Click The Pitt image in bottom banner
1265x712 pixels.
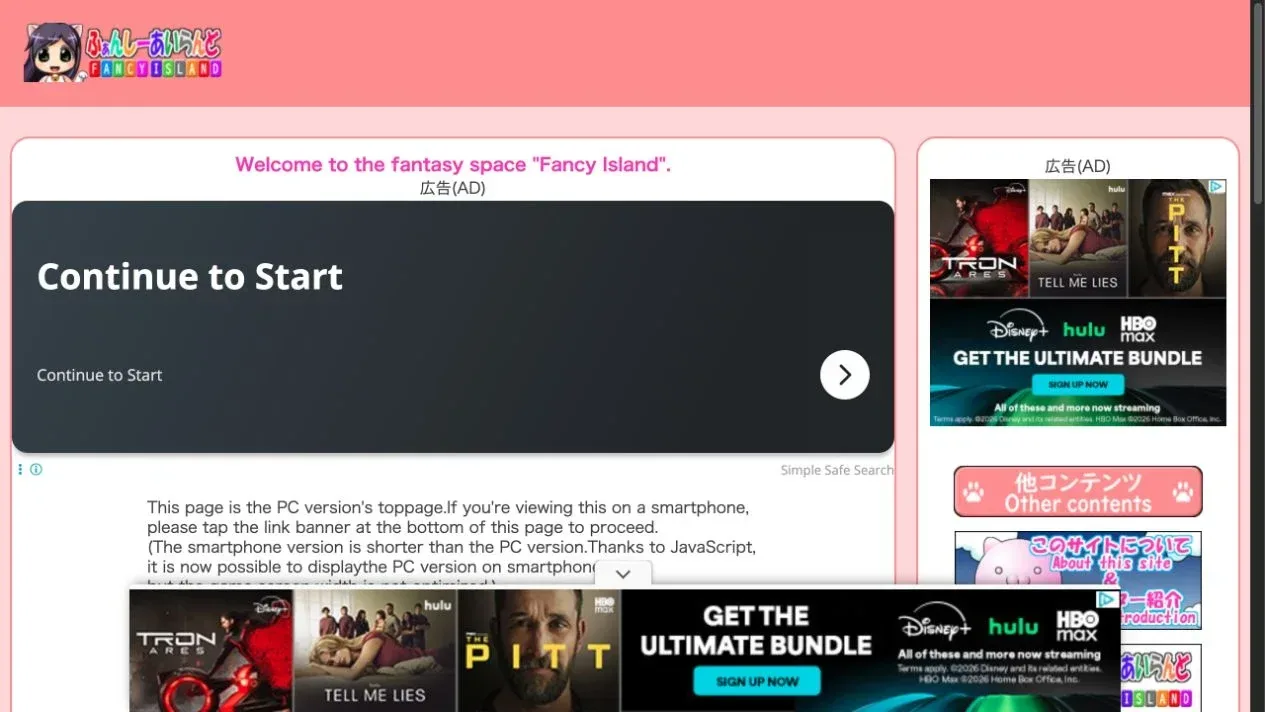click(x=539, y=650)
